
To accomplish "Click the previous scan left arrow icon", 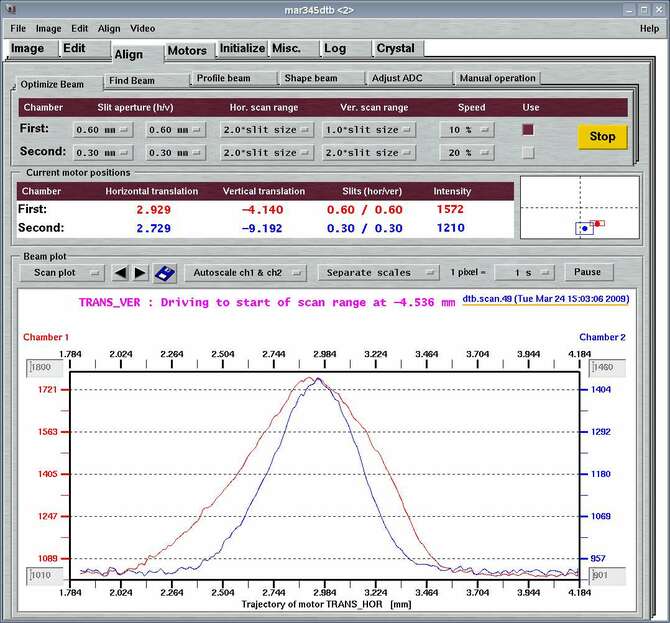I will 121,272.
